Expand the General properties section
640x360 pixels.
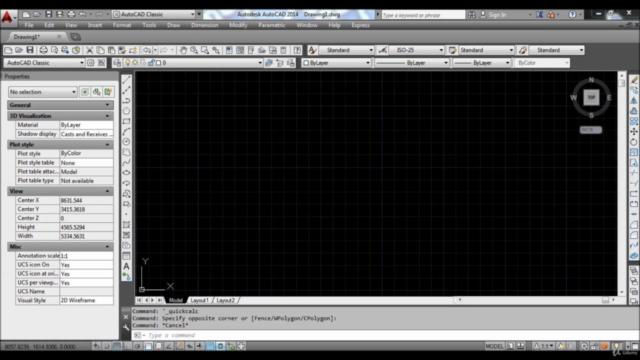(x=108, y=105)
